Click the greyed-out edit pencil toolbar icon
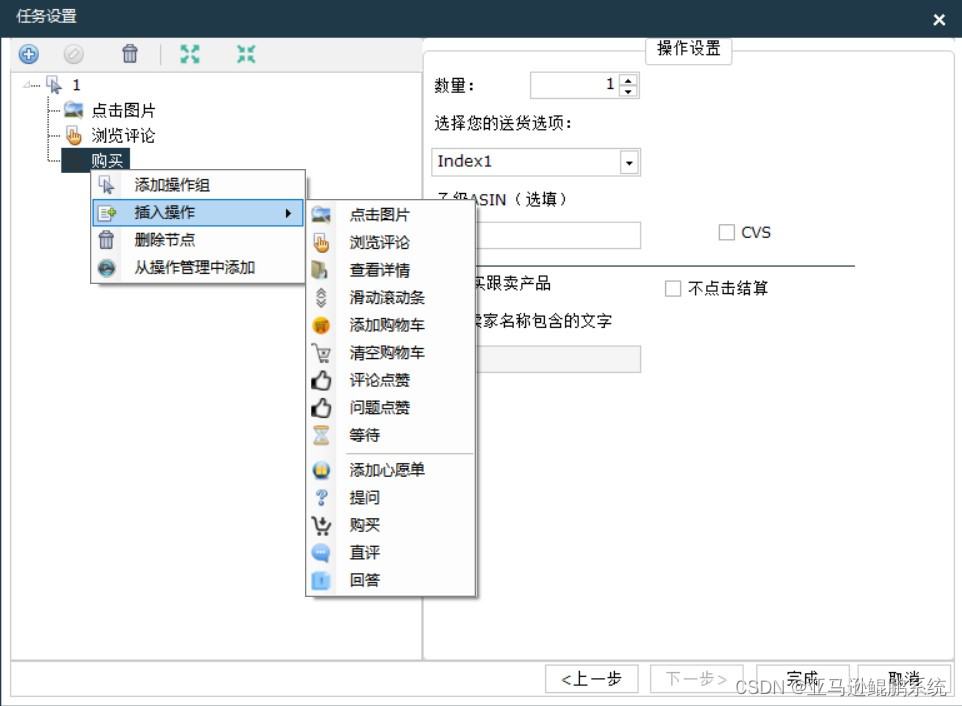962x706 pixels. point(74,54)
